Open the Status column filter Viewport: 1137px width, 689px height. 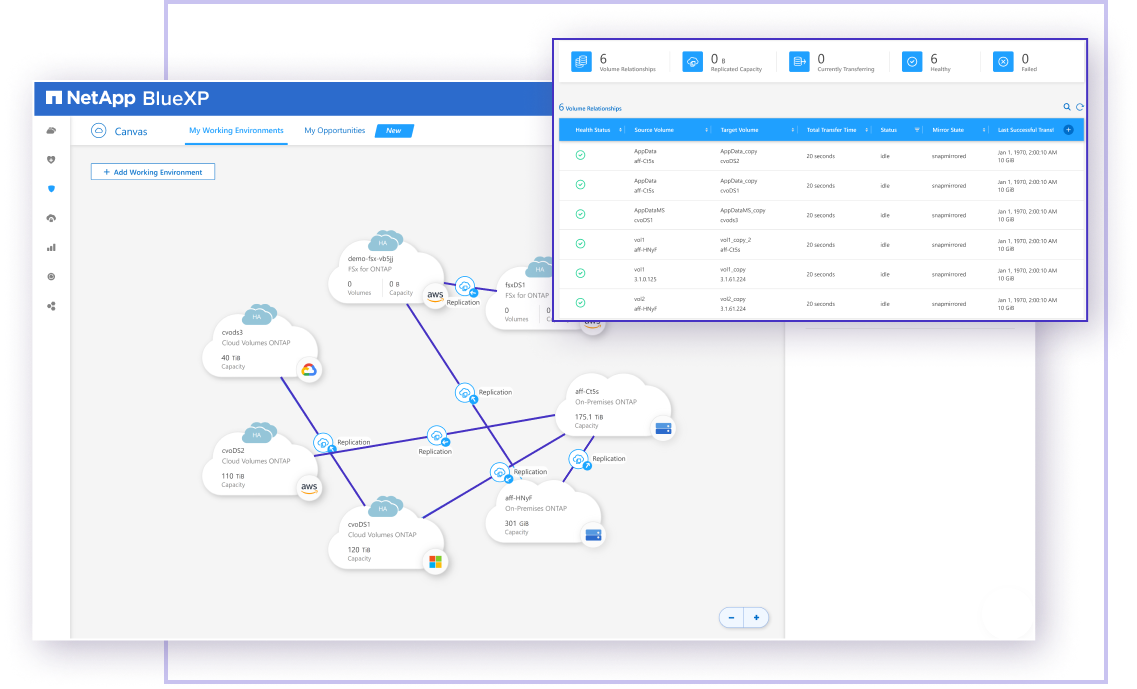tap(917, 130)
